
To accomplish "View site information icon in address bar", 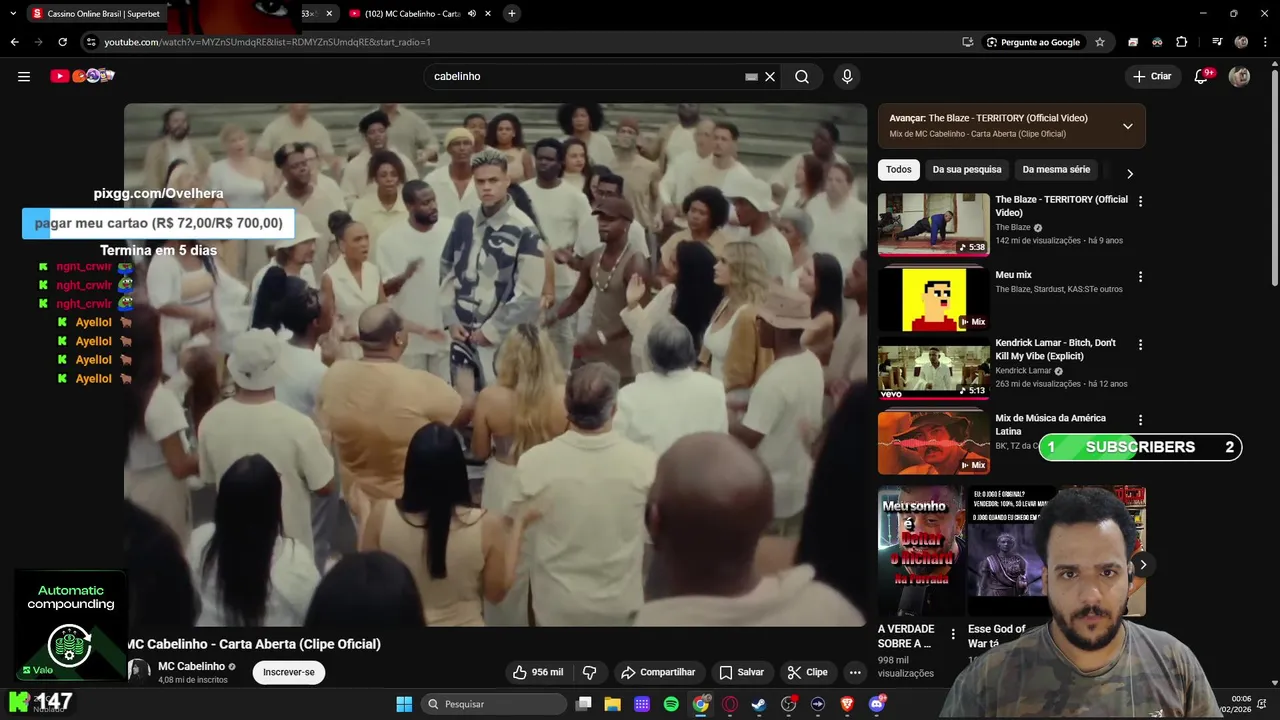I will [91, 42].
